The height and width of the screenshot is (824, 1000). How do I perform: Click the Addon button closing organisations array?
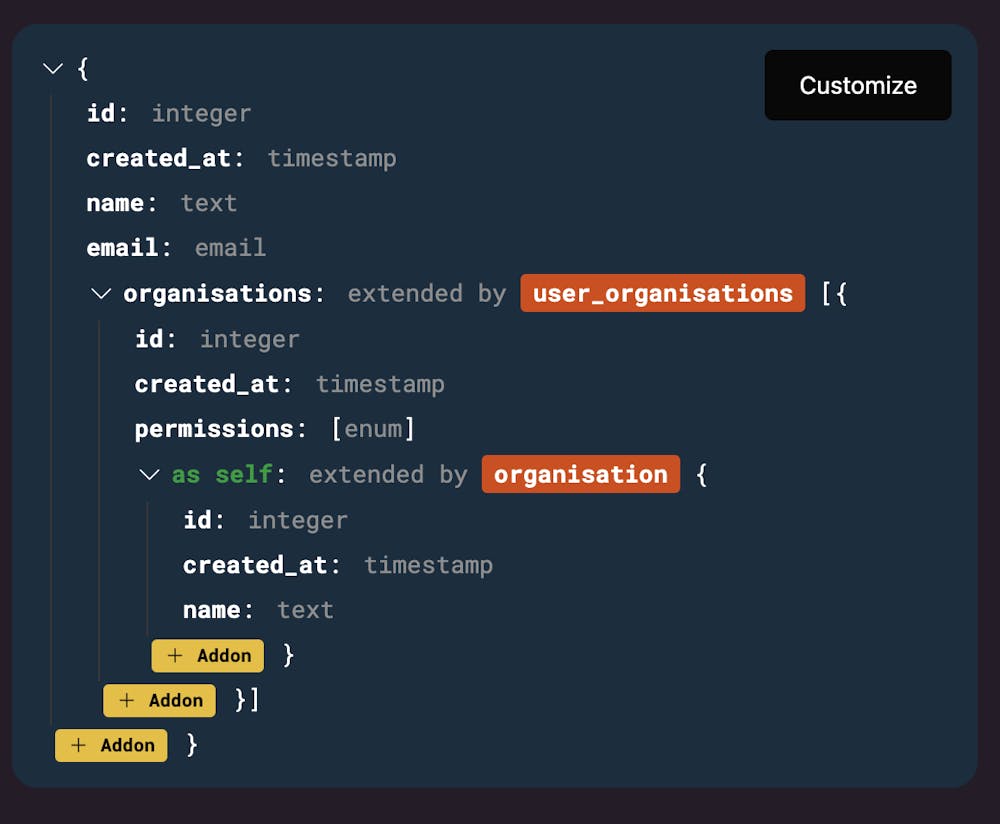(159, 700)
